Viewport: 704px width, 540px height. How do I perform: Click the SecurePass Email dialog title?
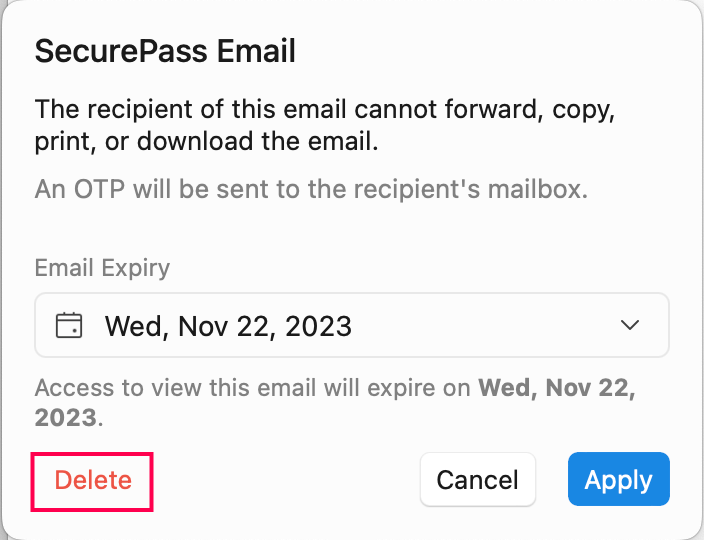[165, 51]
